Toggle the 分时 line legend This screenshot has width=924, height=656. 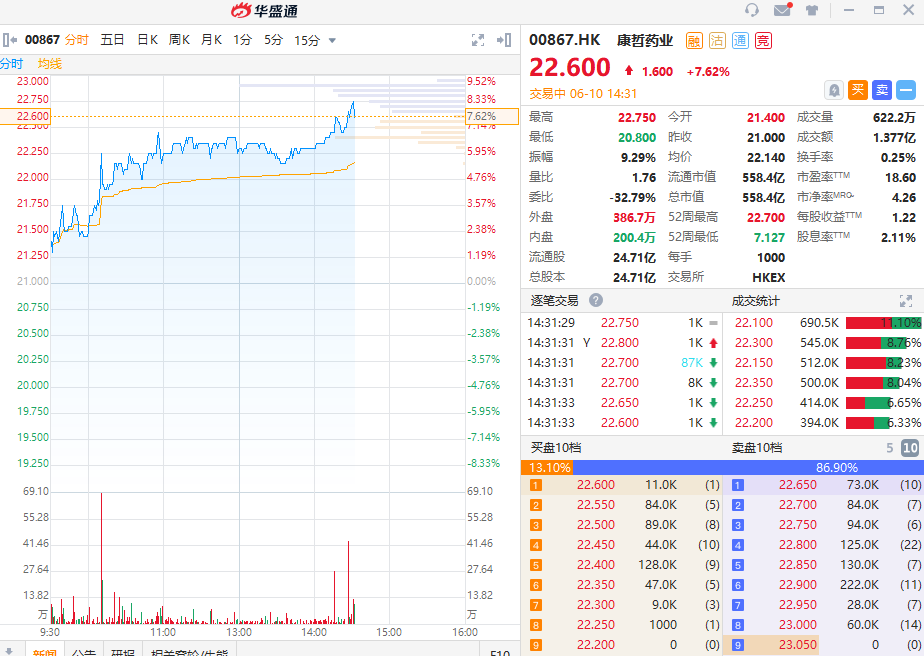11,64
